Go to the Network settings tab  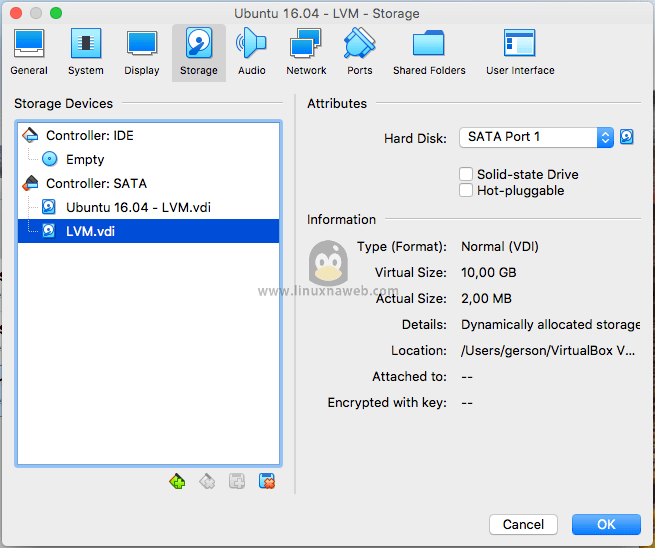point(306,53)
